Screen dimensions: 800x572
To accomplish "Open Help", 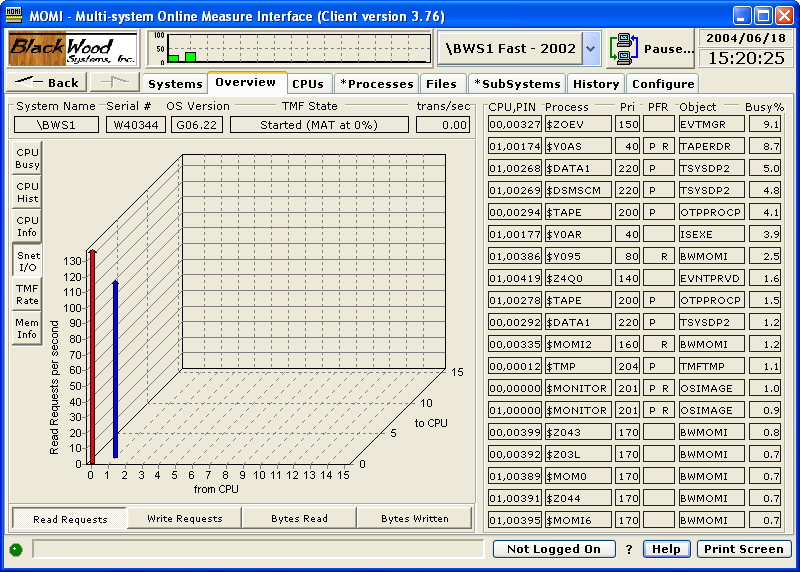I will coord(666,549).
